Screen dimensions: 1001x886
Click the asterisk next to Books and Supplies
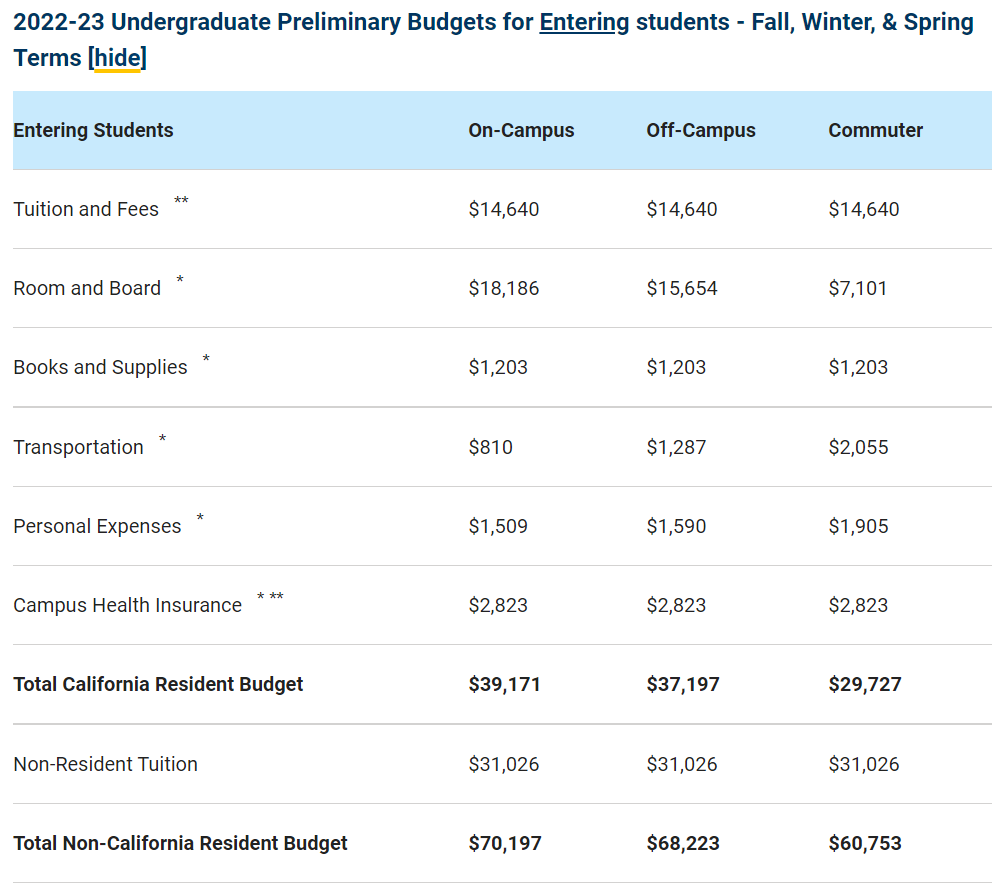pyautogui.click(x=206, y=360)
